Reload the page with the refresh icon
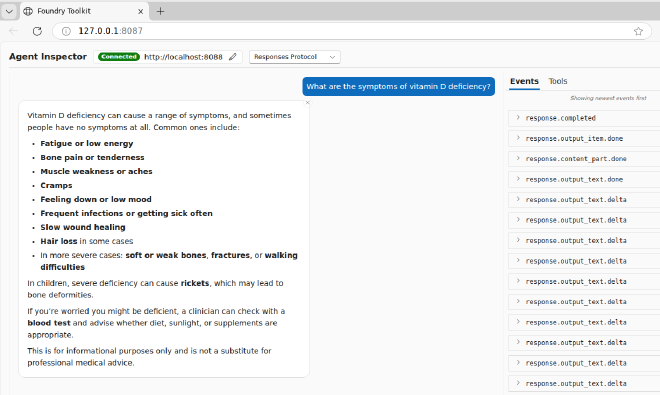660x395 pixels. pyautogui.click(x=37, y=31)
